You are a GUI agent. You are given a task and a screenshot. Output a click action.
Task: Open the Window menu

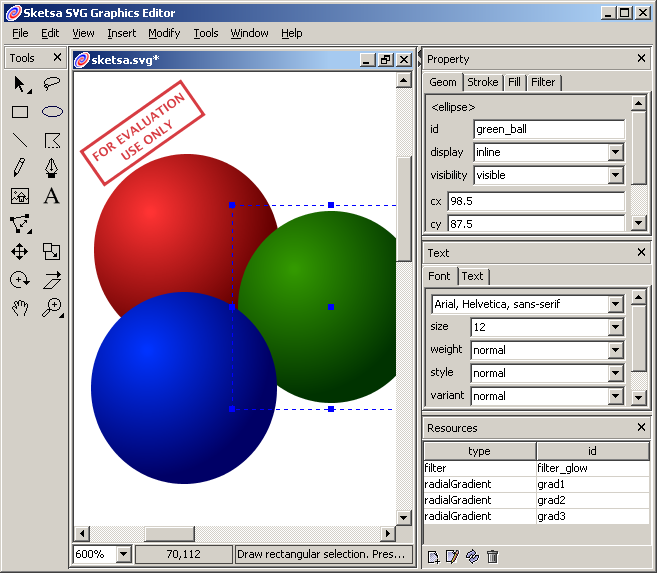click(249, 33)
